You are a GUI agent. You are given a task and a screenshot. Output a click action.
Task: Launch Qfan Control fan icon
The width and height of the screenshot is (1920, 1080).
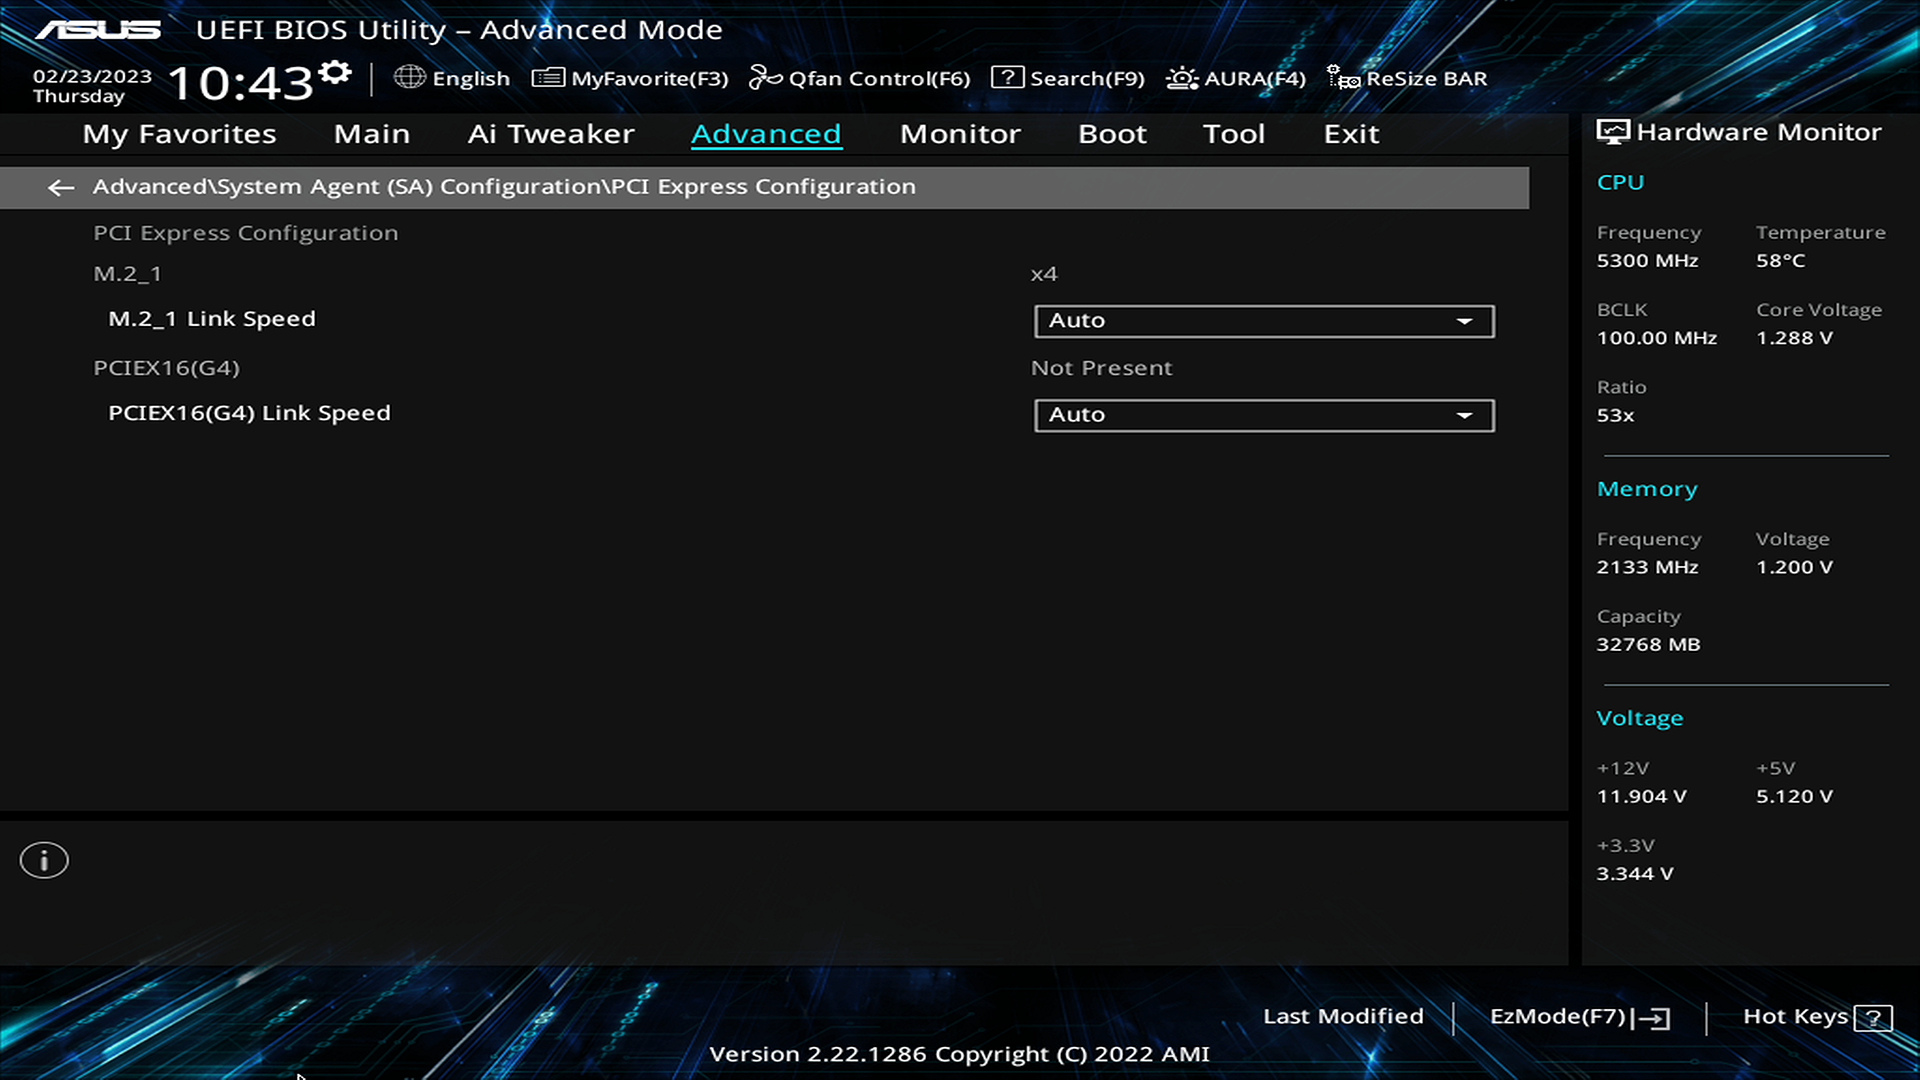pos(765,78)
